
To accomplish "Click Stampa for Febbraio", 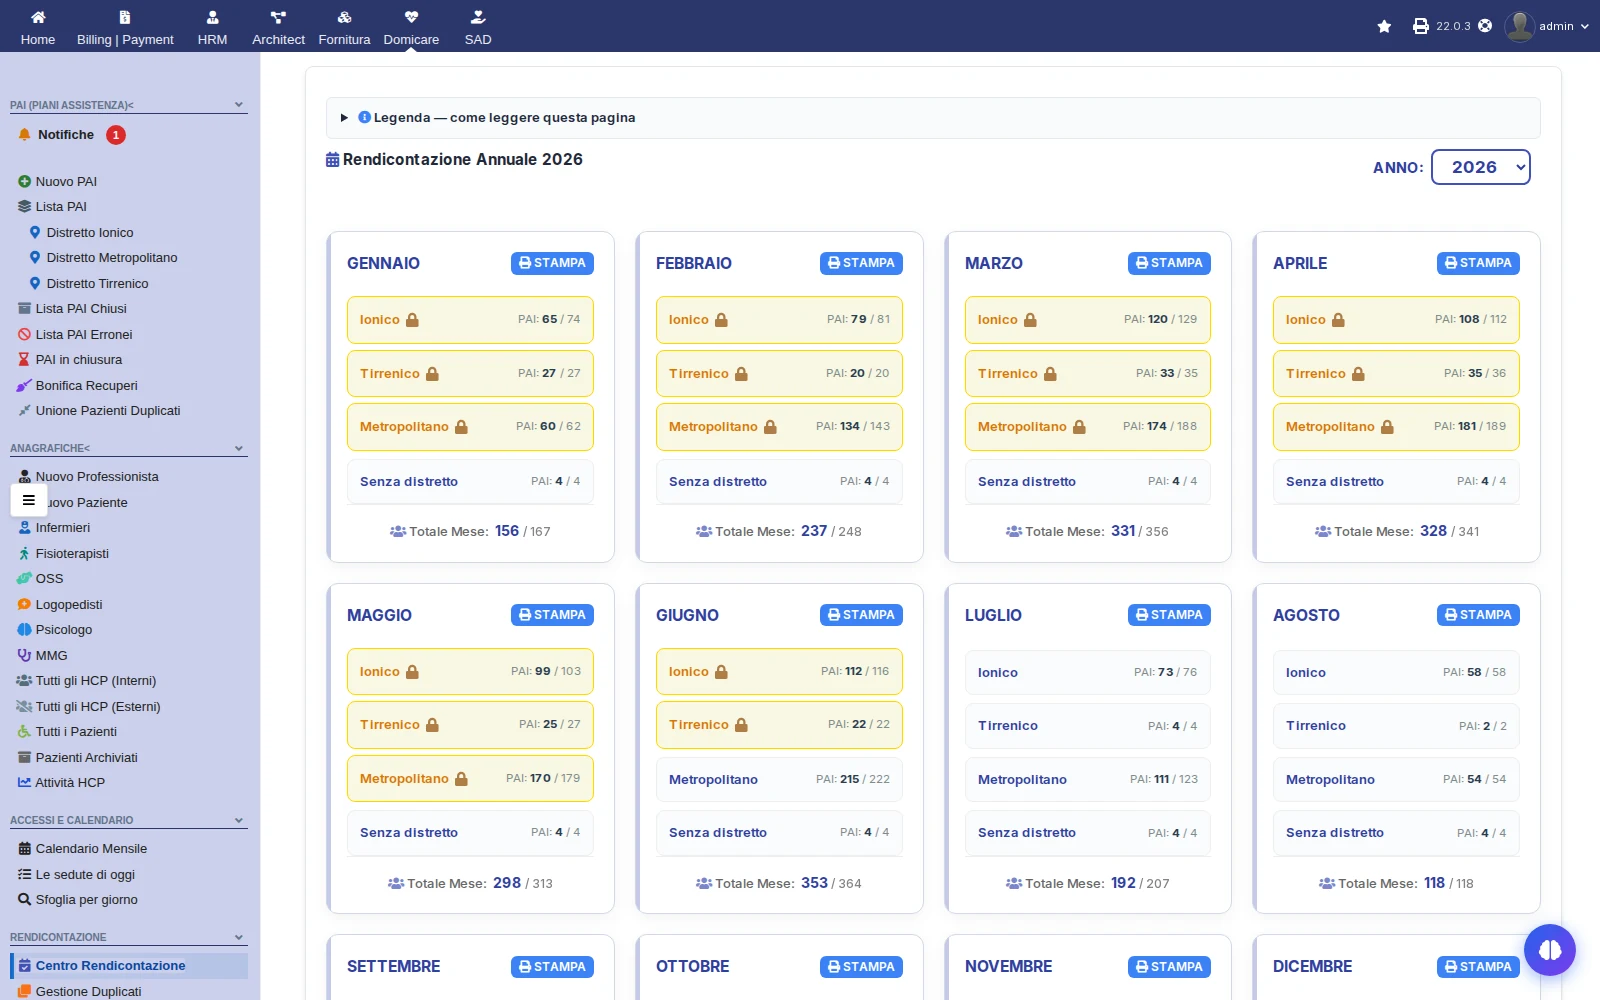I will tap(861, 263).
